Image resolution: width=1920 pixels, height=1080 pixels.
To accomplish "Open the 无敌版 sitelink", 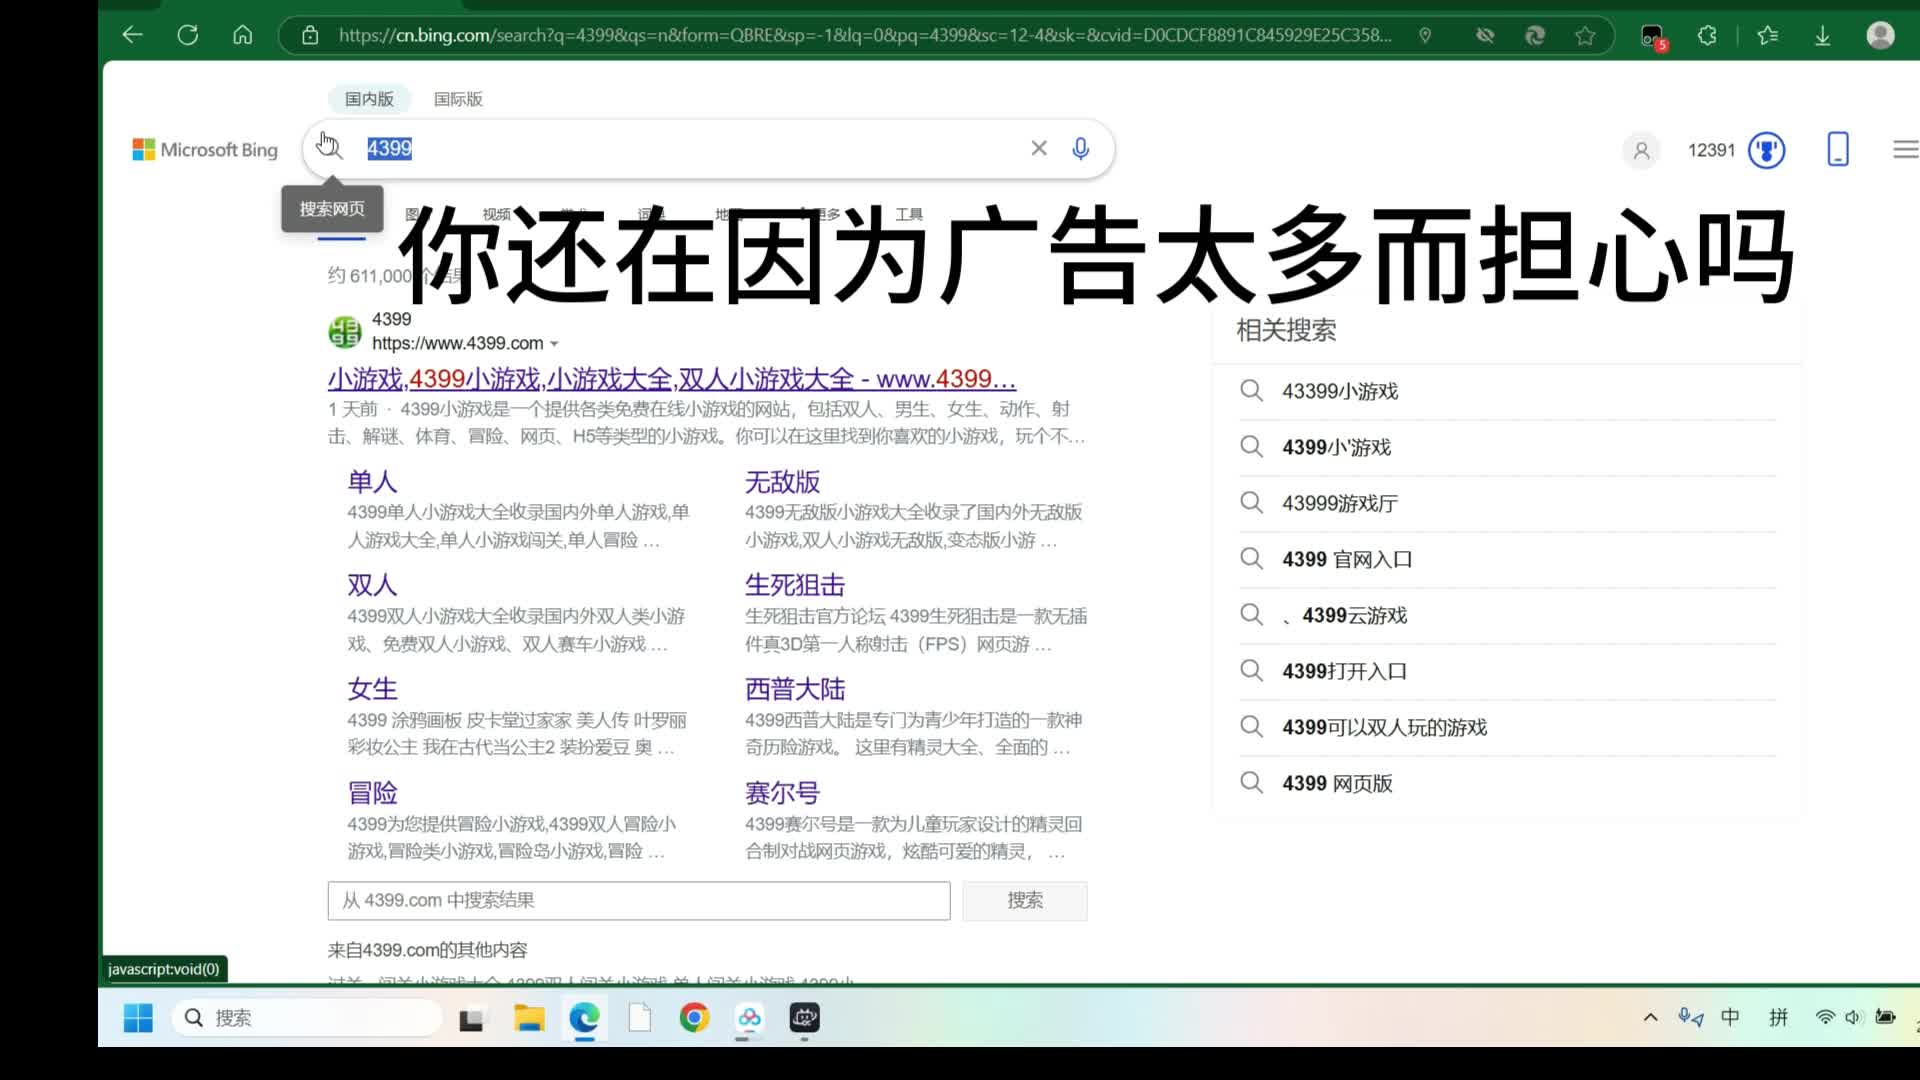I will [782, 481].
